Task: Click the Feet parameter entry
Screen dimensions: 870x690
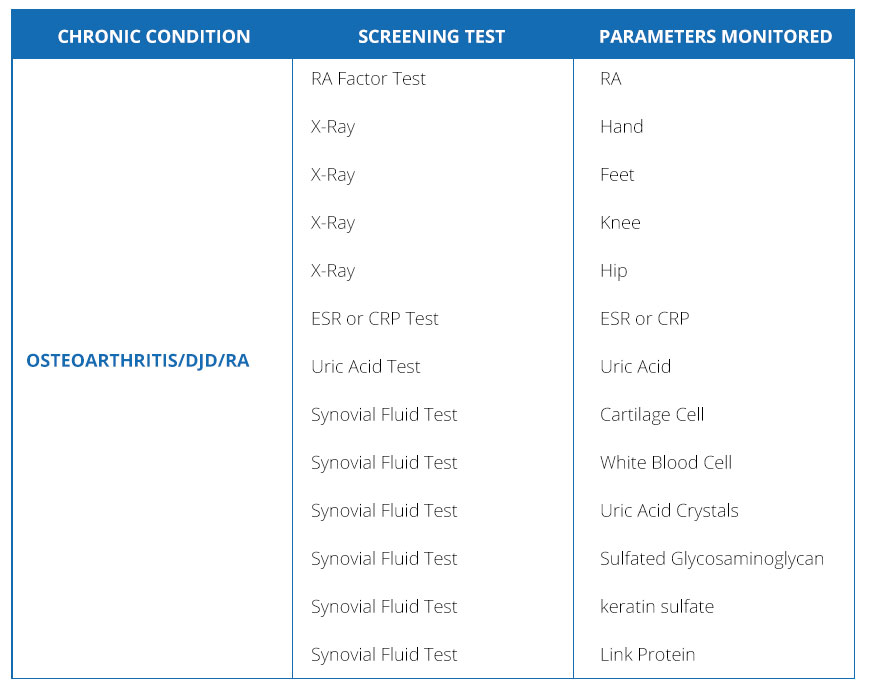Action: [x=617, y=175]
